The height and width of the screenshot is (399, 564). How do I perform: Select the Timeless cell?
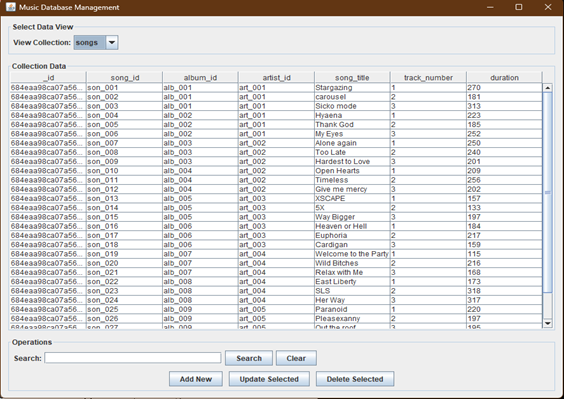(352, 180)
